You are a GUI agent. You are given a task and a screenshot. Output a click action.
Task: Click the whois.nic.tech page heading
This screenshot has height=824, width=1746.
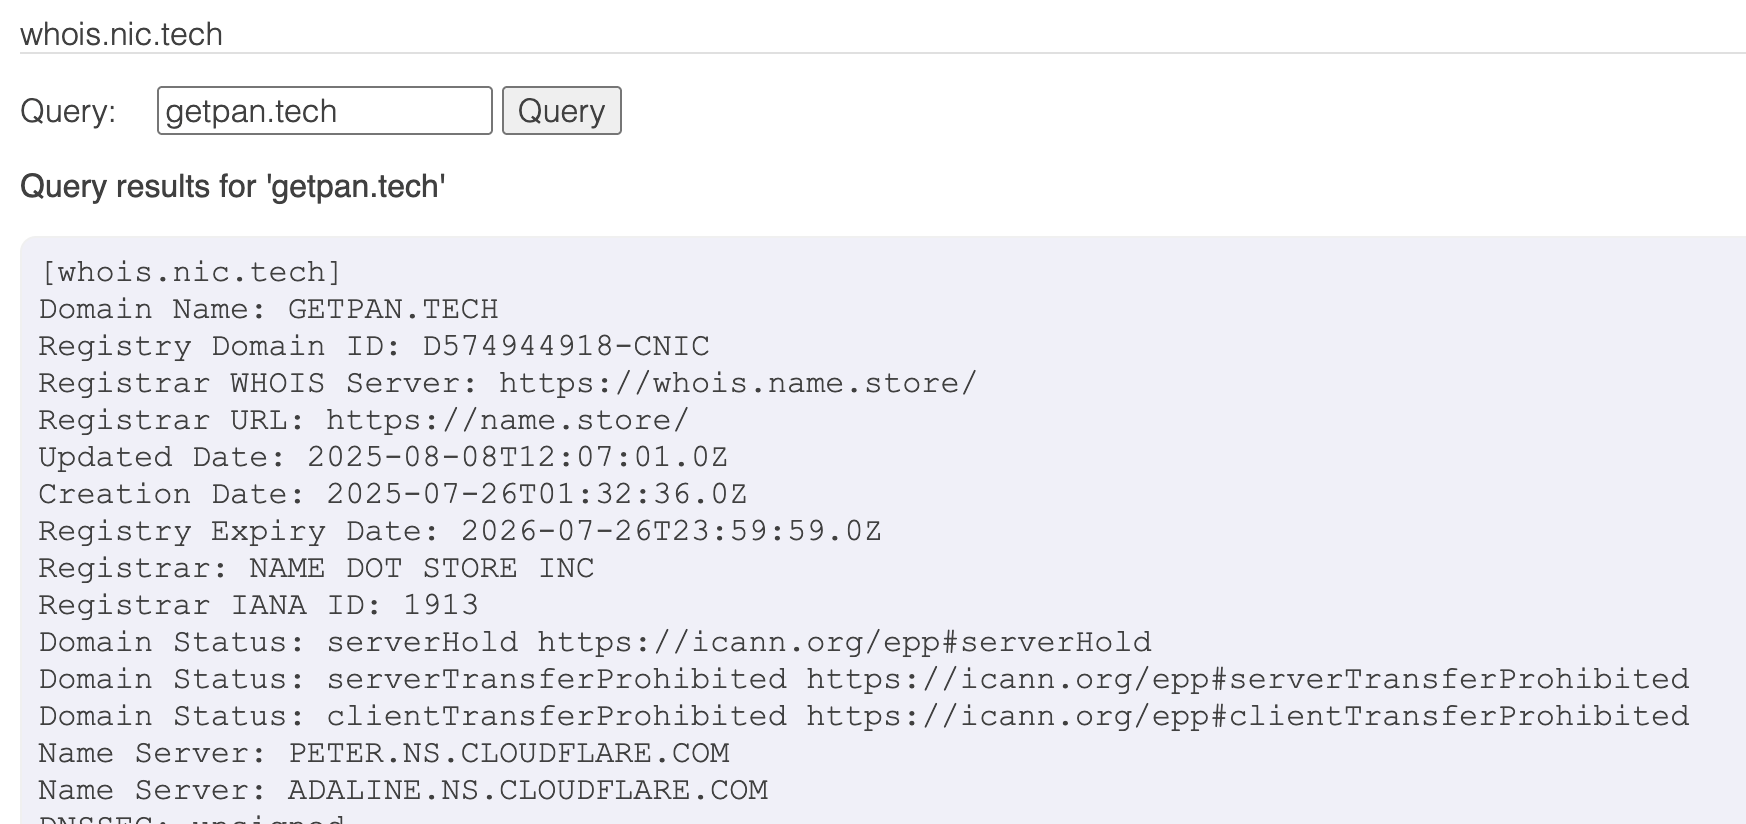[121, 34]
